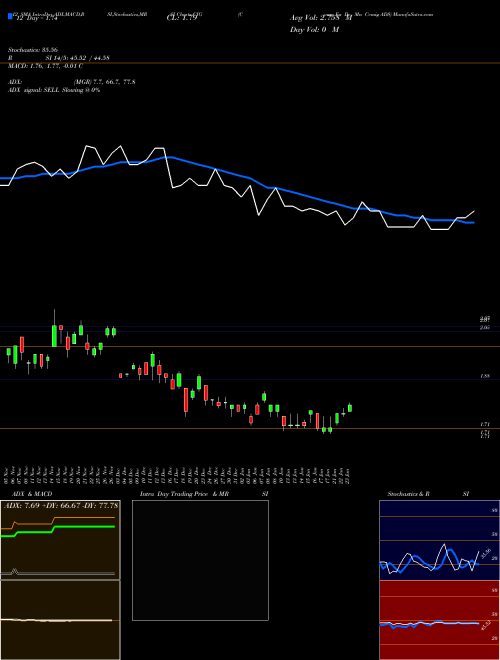Click the 'SI 14/3: 45.52 / 44.58' reading
This screenshot has height=660, width=500.
point(78,58)
